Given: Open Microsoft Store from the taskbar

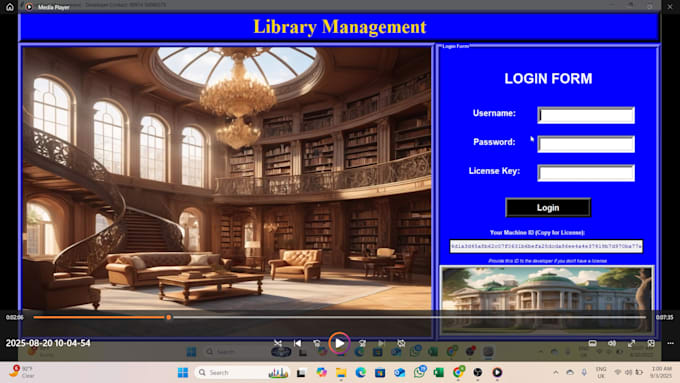Looking at the screenshot, I should 380,373.
